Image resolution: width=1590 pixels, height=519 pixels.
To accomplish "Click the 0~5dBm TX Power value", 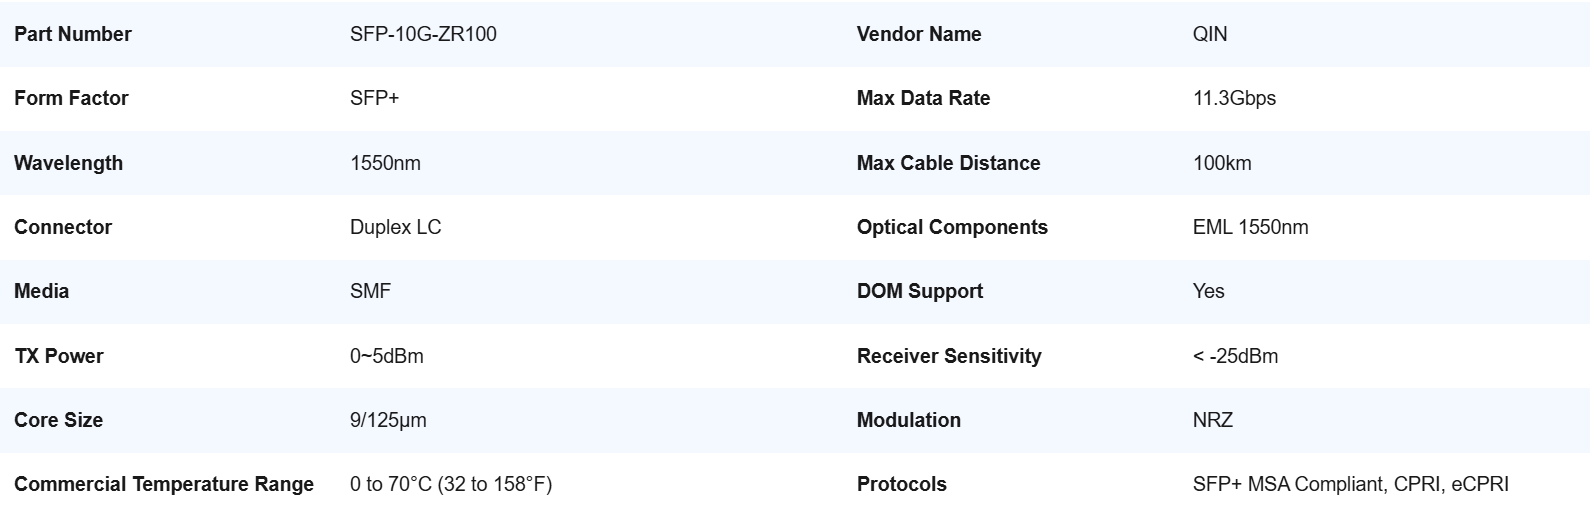I will pos(386,356).
